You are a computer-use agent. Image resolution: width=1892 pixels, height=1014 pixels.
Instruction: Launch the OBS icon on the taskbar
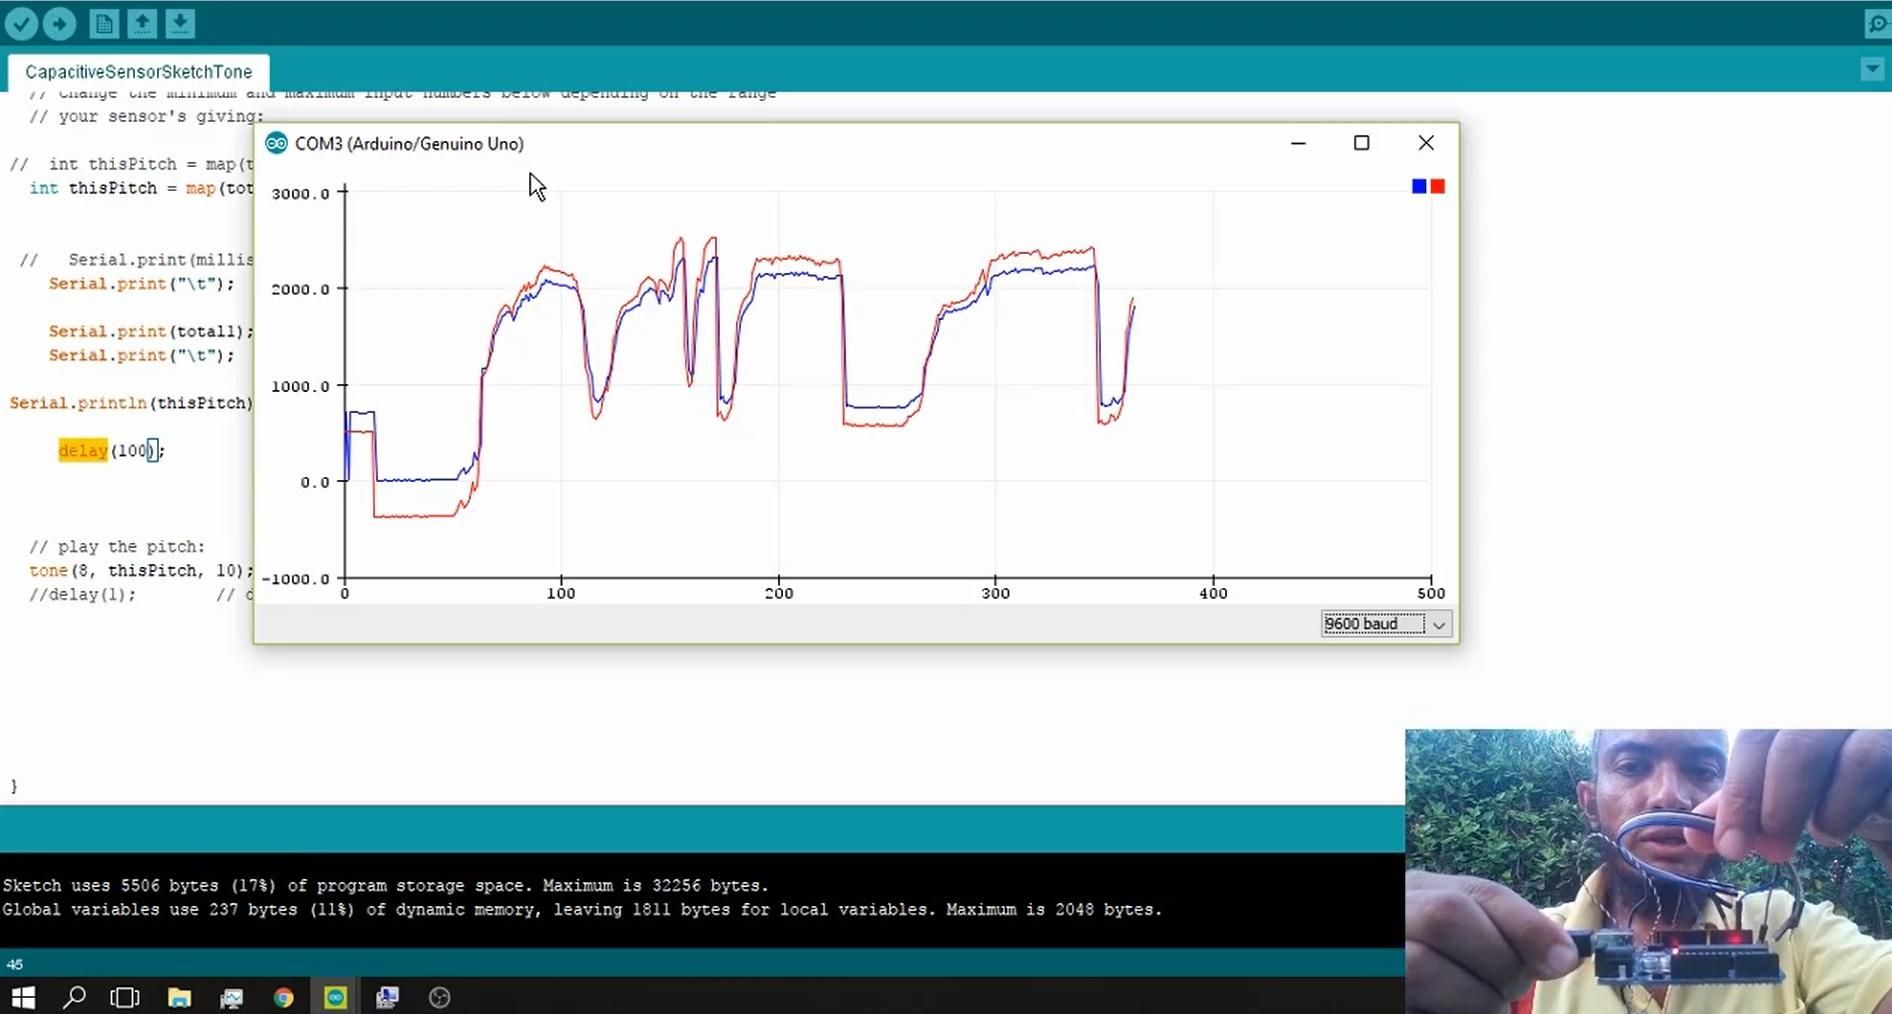point(440,997)
